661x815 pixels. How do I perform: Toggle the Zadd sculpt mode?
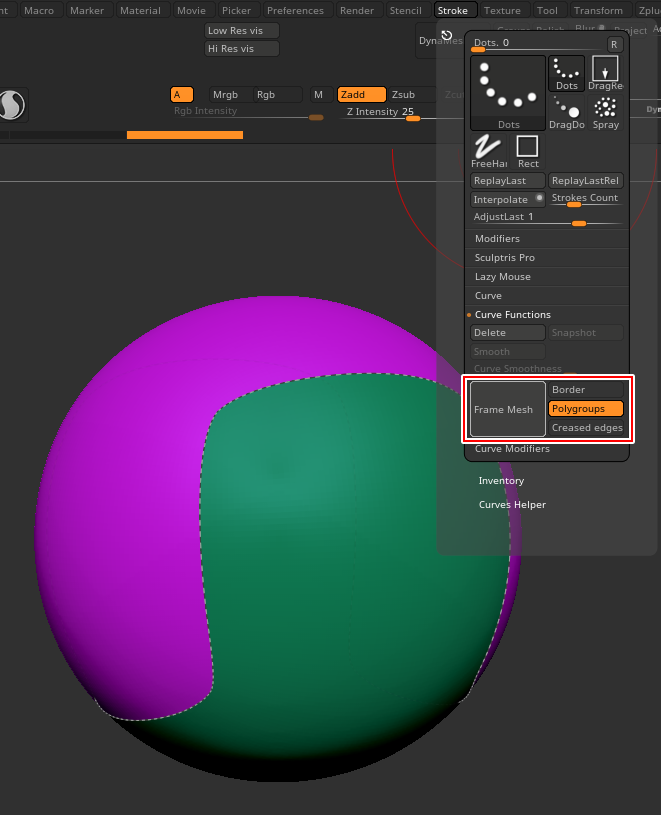[x=361, y=95]
